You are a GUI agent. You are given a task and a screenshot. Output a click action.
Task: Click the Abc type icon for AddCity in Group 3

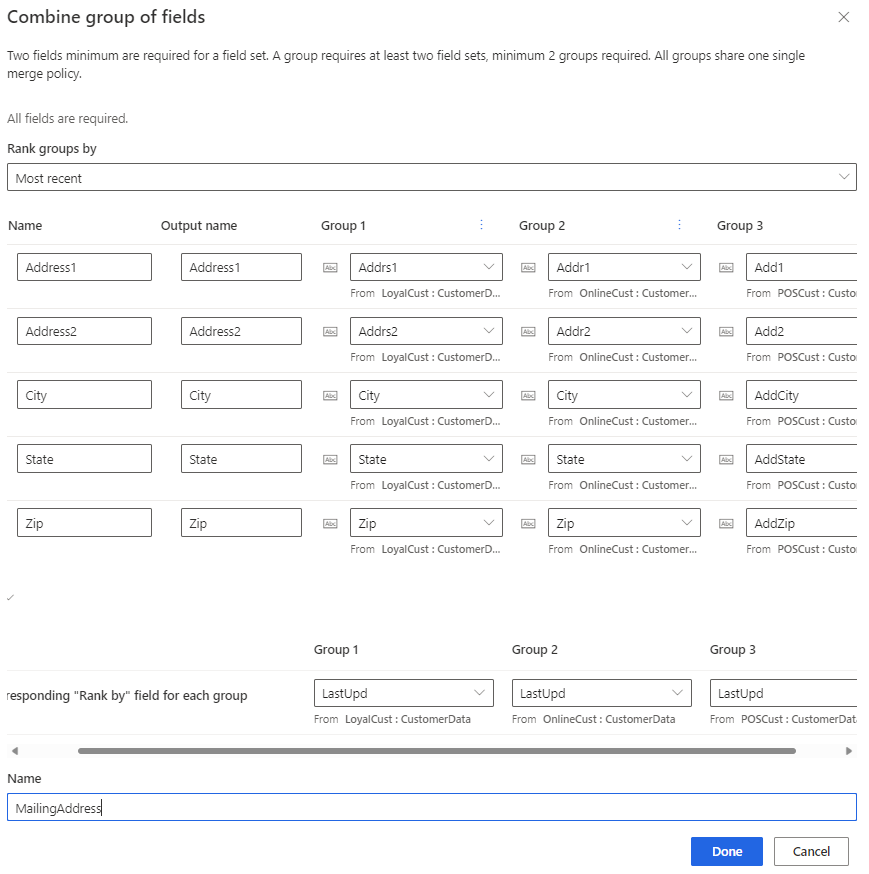(x=726, y=394)
